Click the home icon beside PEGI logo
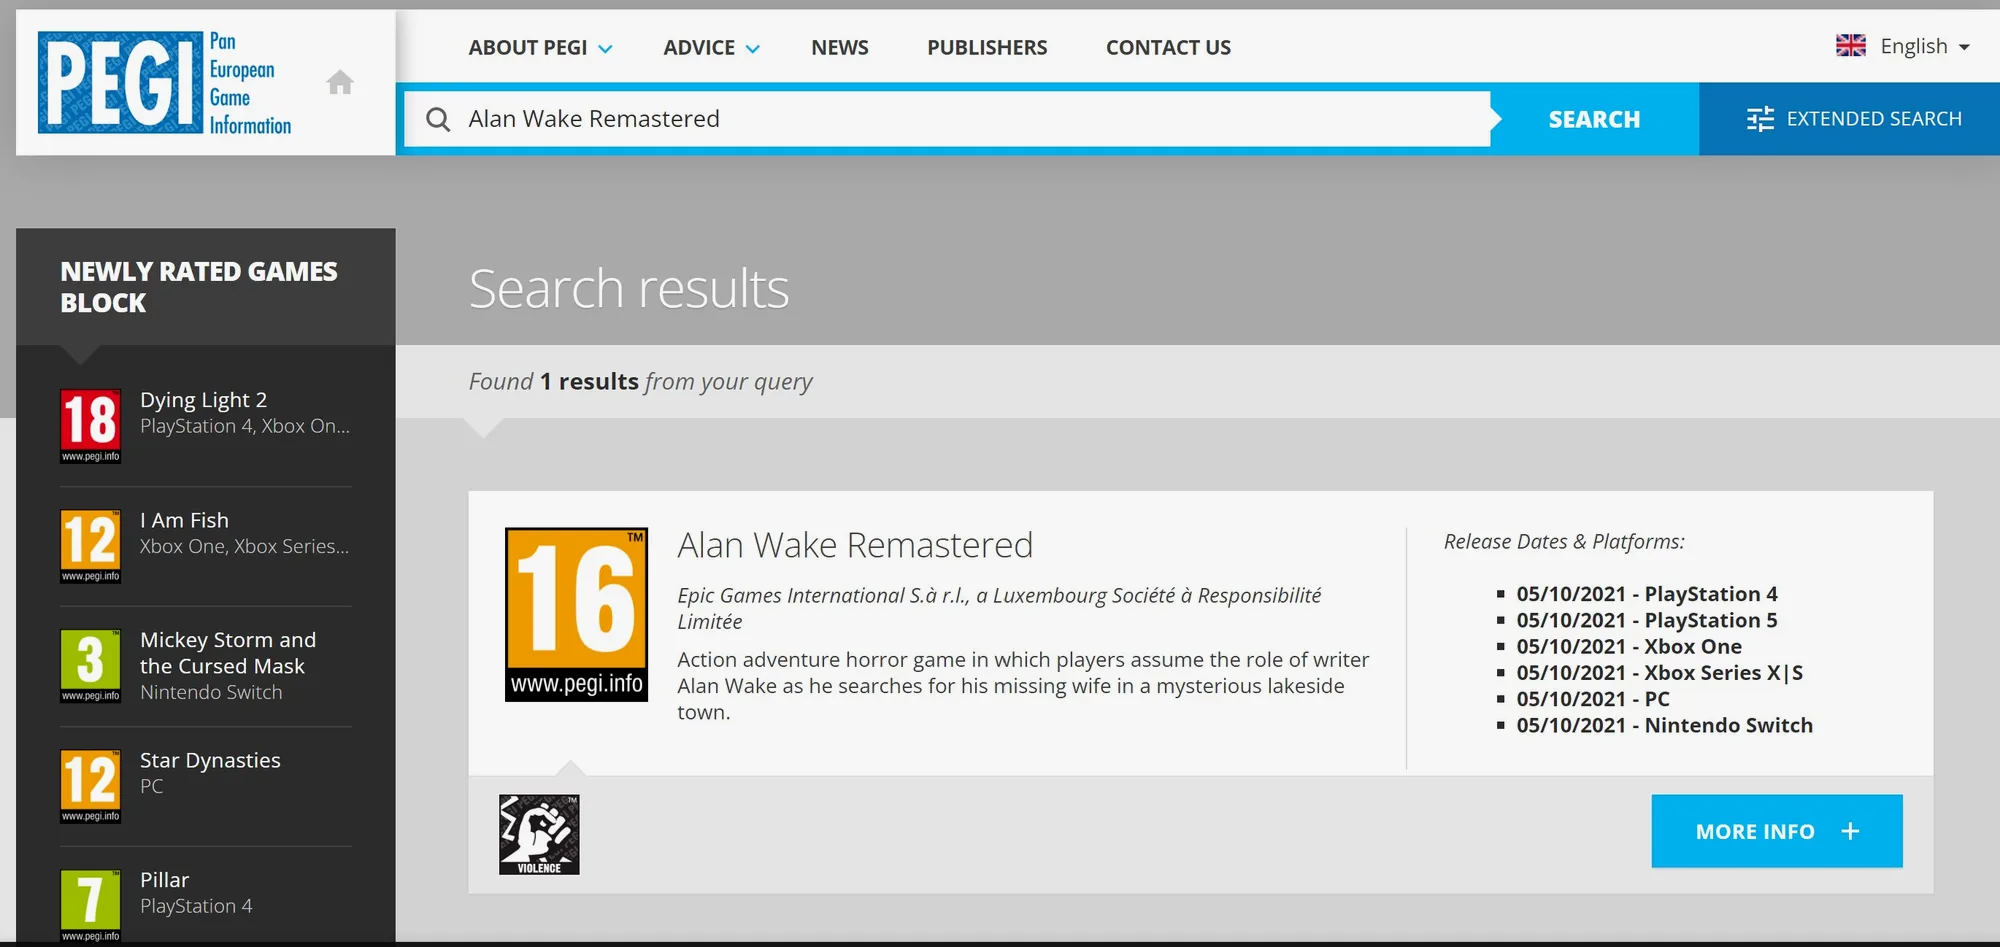2000x947 pixels. click(x=340, y=82)
